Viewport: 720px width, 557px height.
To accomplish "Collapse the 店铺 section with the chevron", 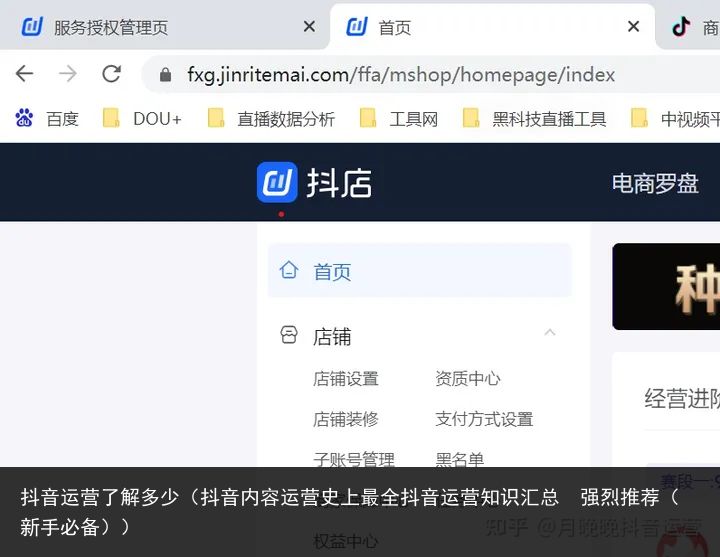I will 550,332.
